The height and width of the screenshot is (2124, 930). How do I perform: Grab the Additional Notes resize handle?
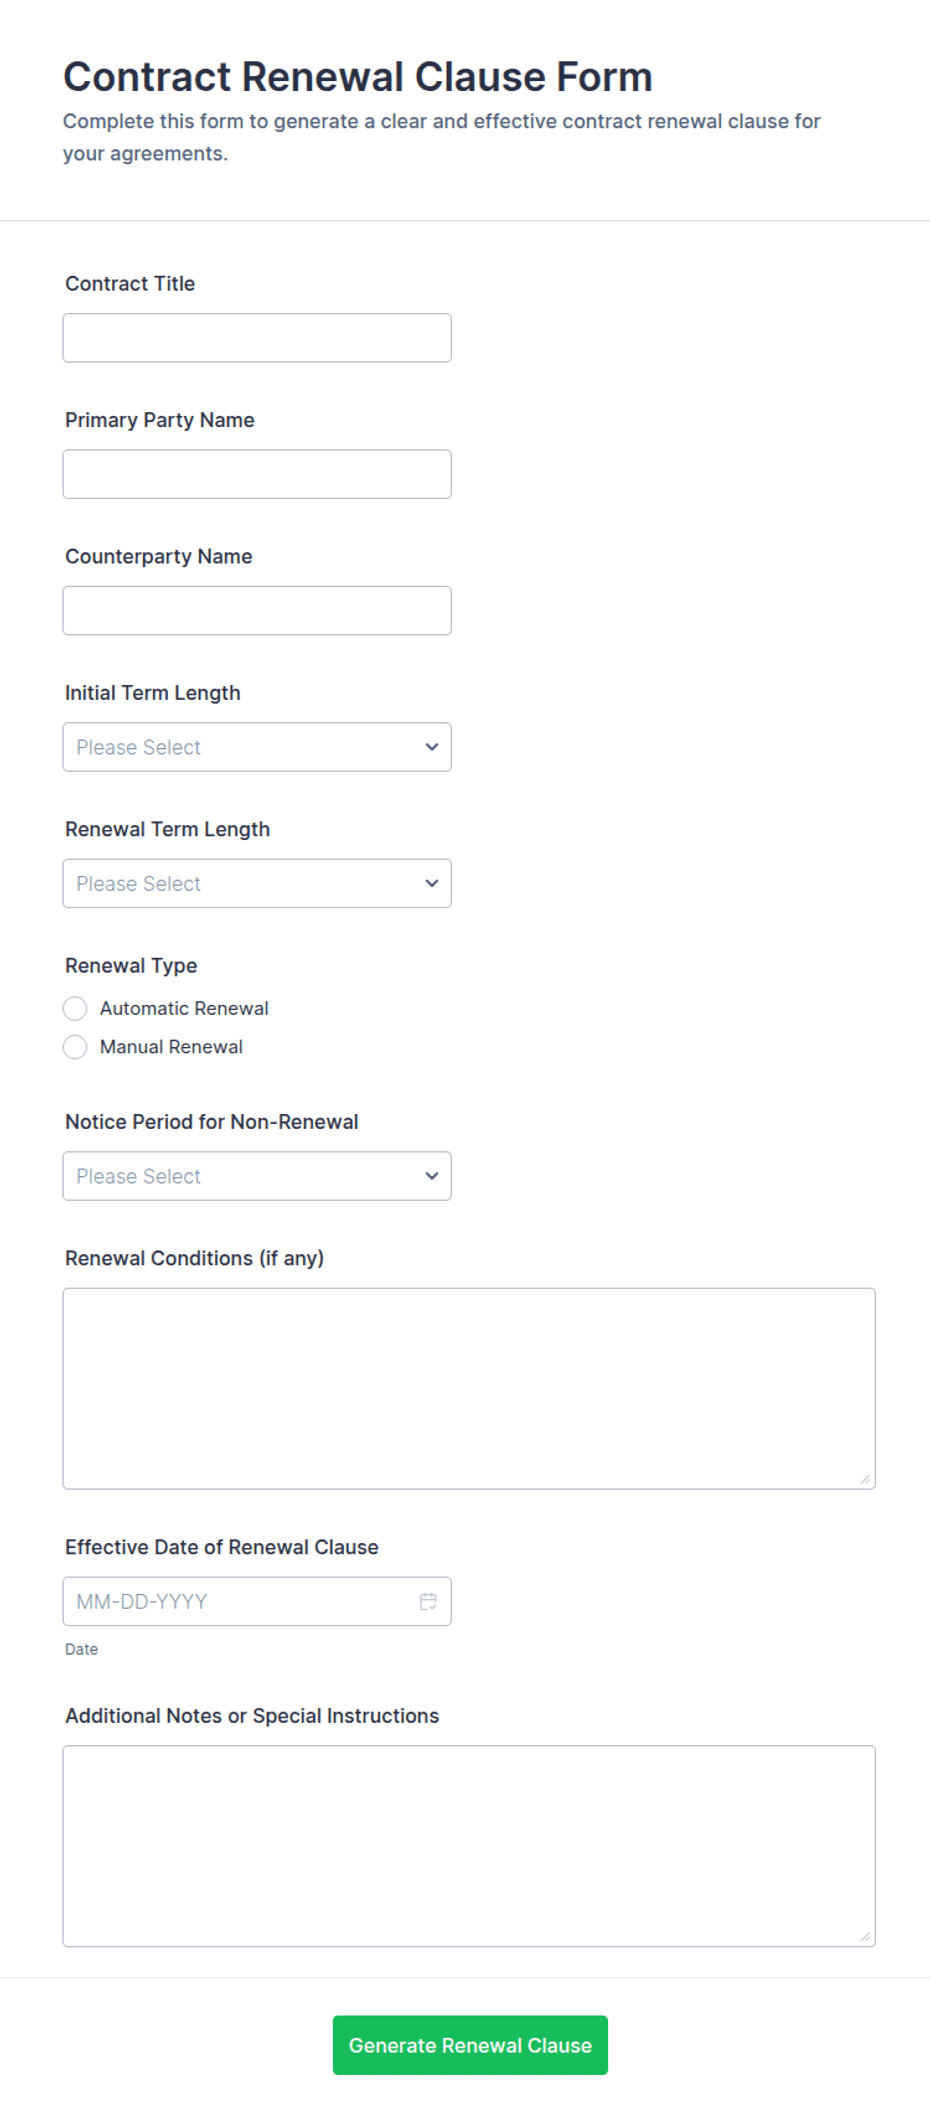click(x=865, y=1937)
